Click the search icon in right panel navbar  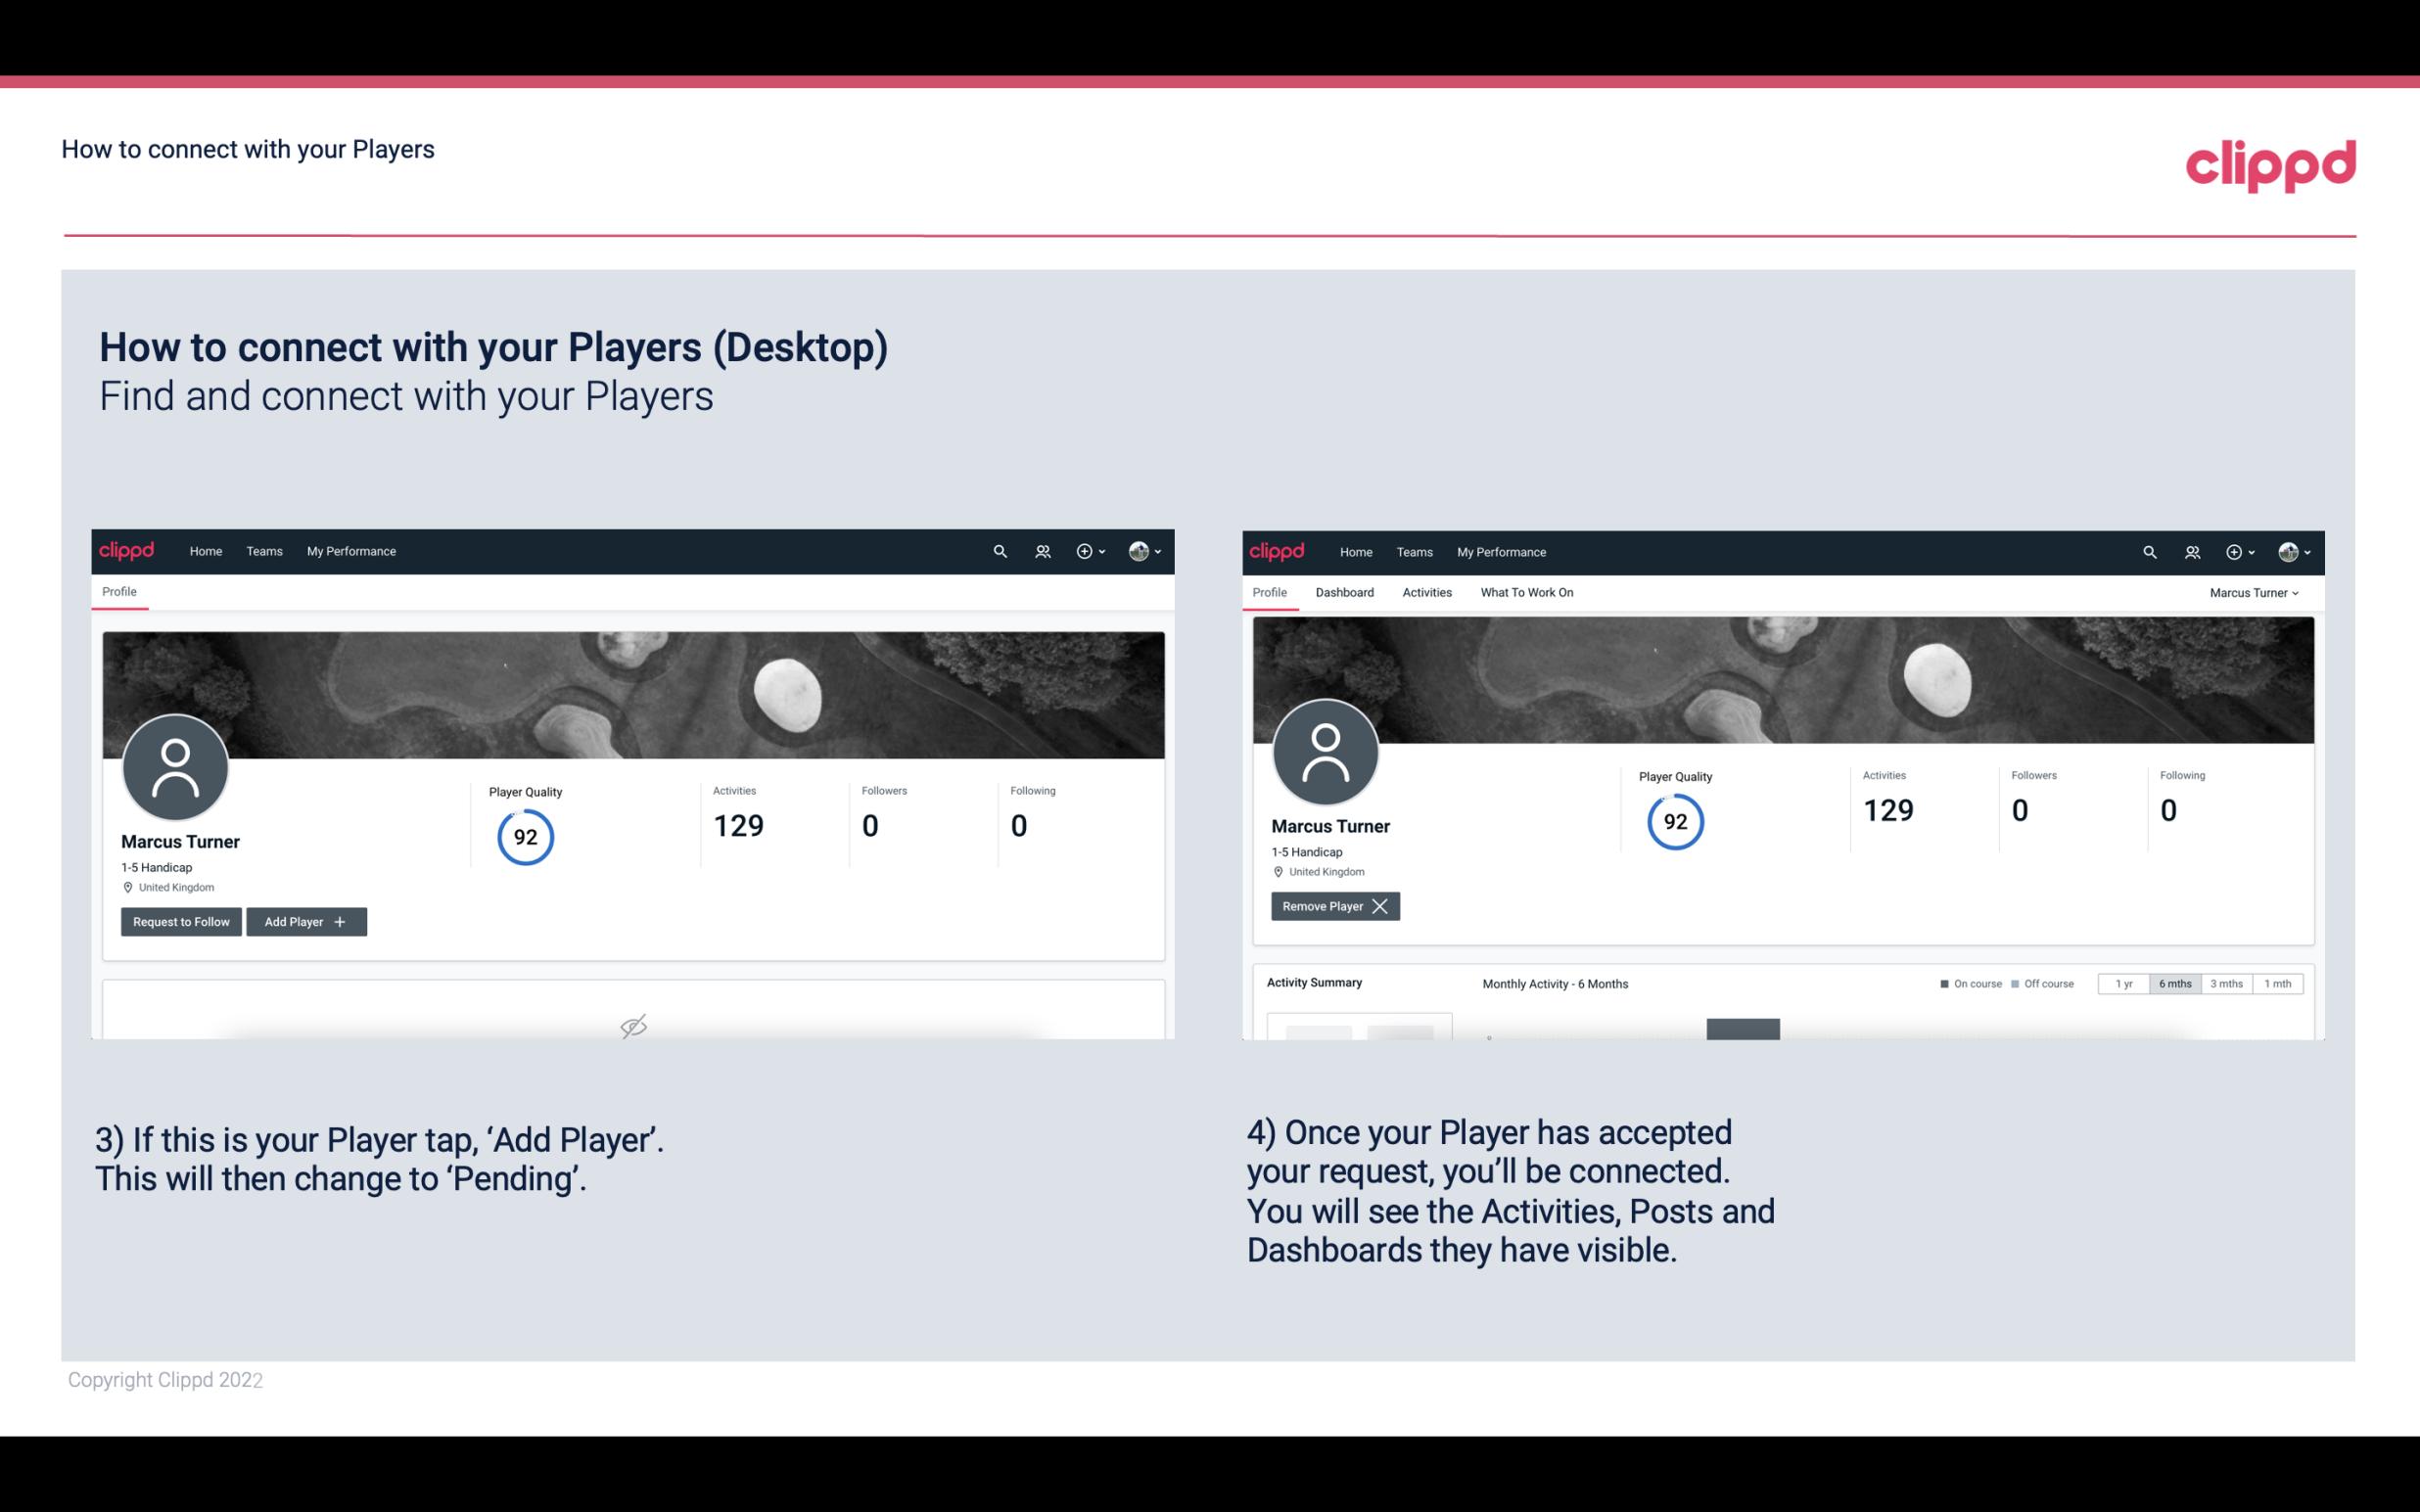[x=2147, y=550]
